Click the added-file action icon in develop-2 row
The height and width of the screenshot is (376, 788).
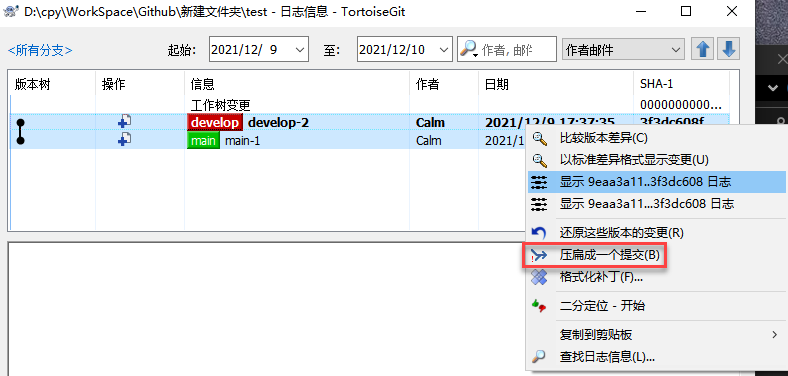click(x=124, y=122)
